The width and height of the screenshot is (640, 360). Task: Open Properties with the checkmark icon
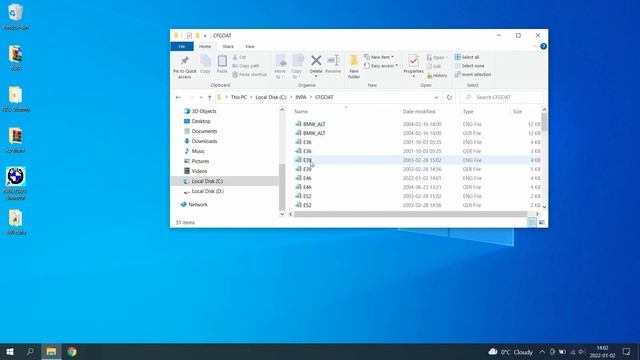413,61
